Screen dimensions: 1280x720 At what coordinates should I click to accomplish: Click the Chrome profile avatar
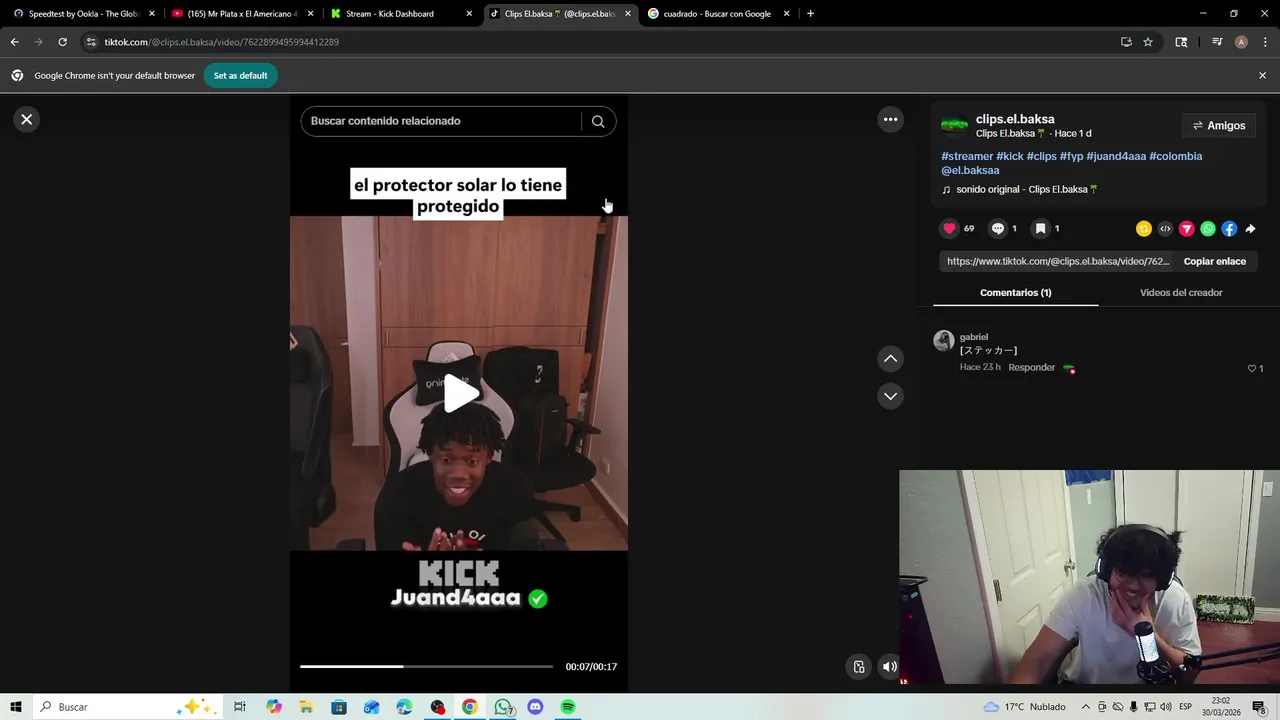tap(1241, 42)
